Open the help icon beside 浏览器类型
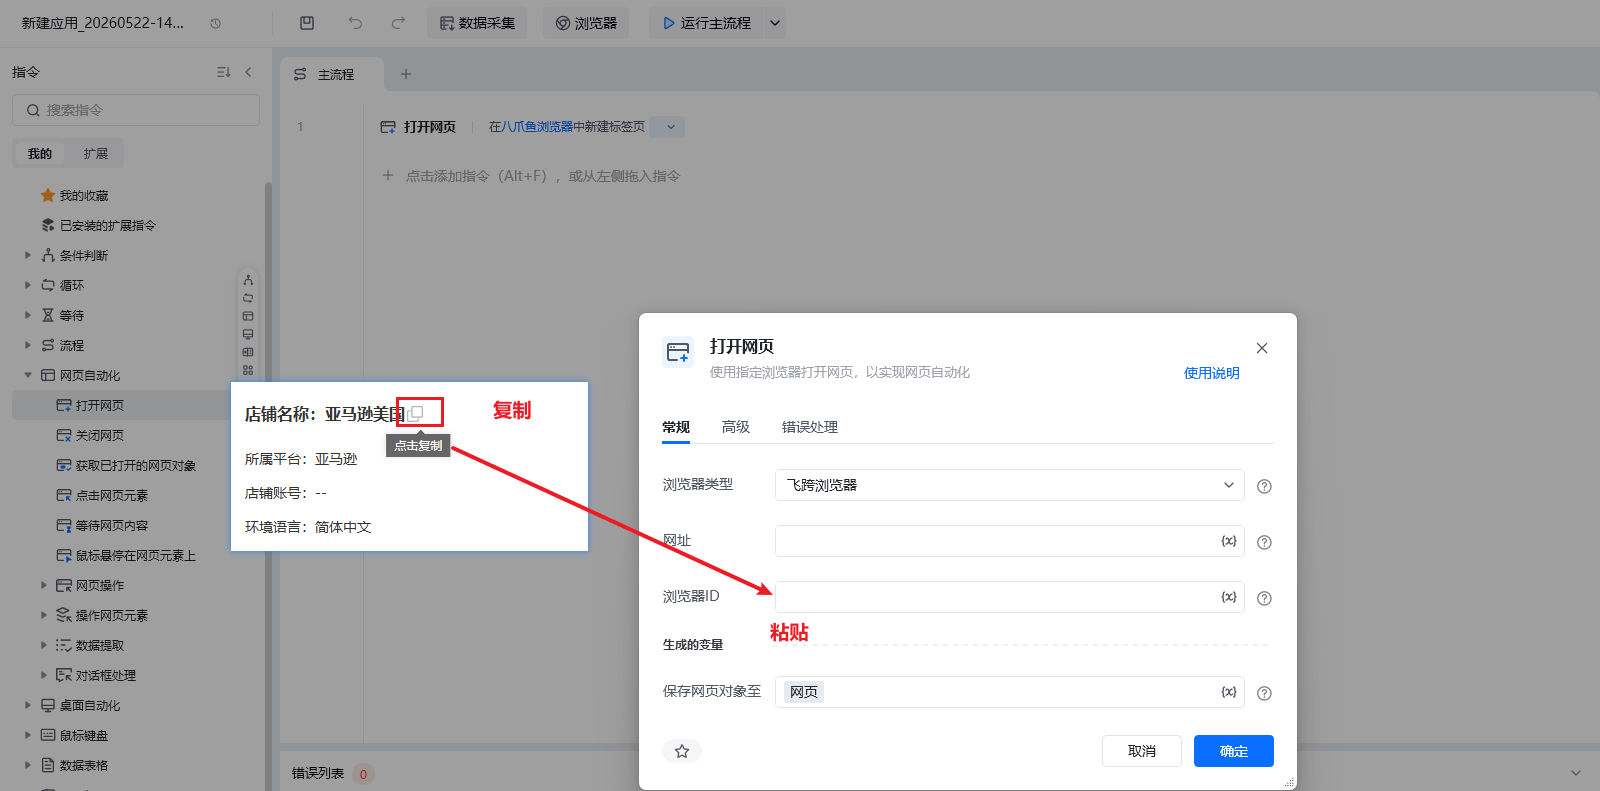The height and width of the screenshot is (791, 1600). click(x=1264, y=486)
